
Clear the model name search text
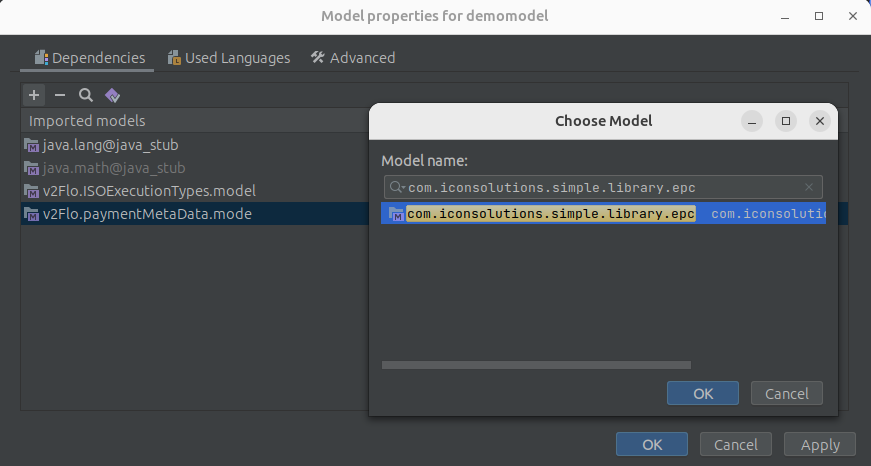pyautogui.click(x=809, y=187)
